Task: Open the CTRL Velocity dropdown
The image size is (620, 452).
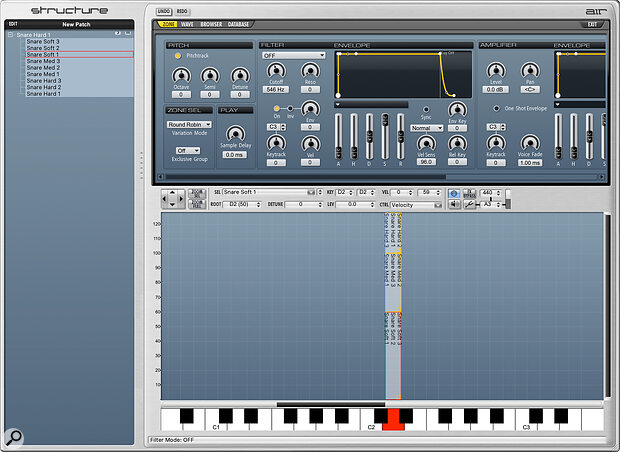Action: click(x=417, y=204)
